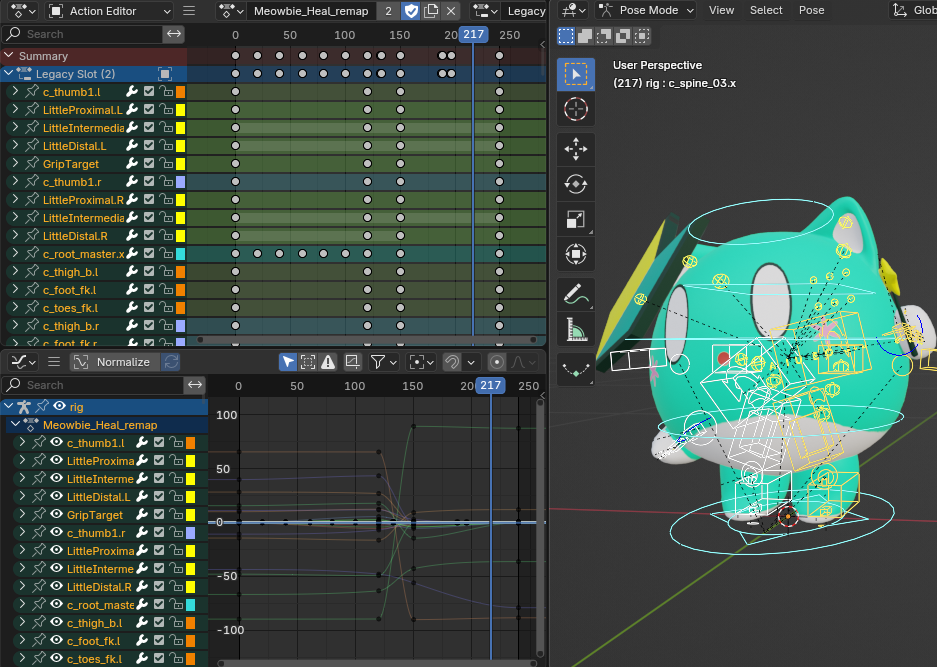Click the swap arrows icon next to Action Editor search

174,34
